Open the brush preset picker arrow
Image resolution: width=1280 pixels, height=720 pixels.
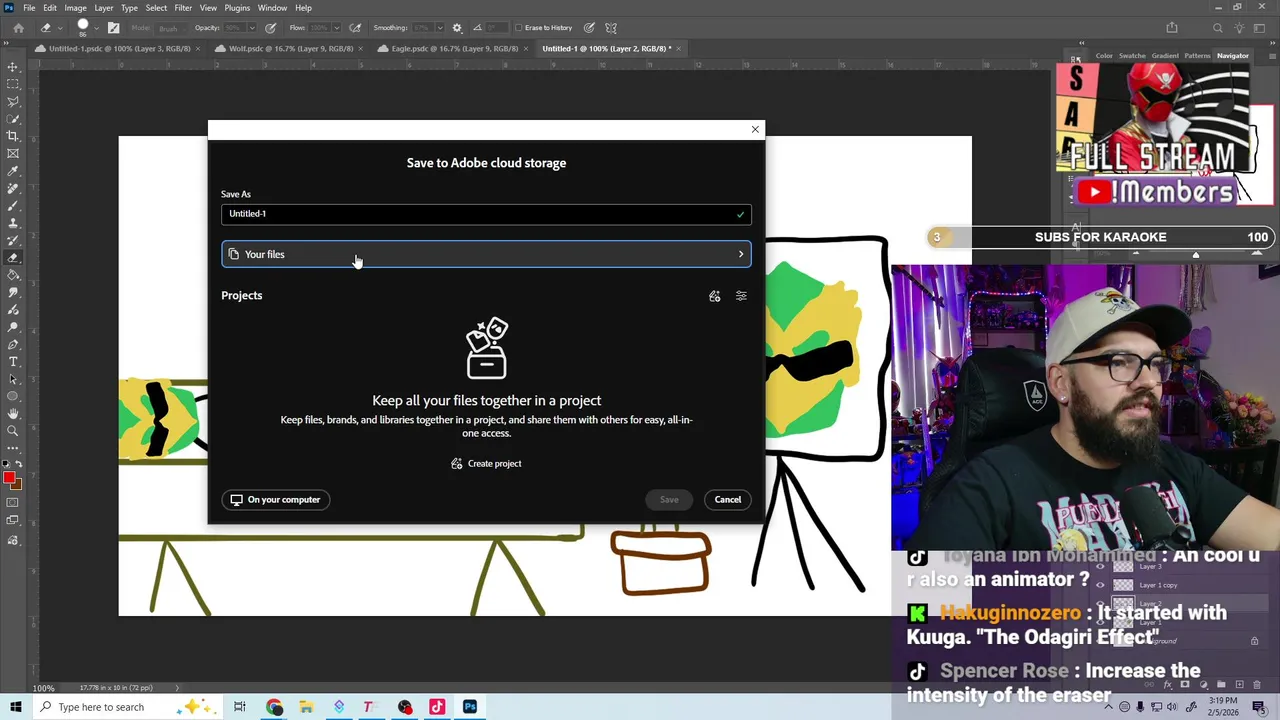point(97,28)
